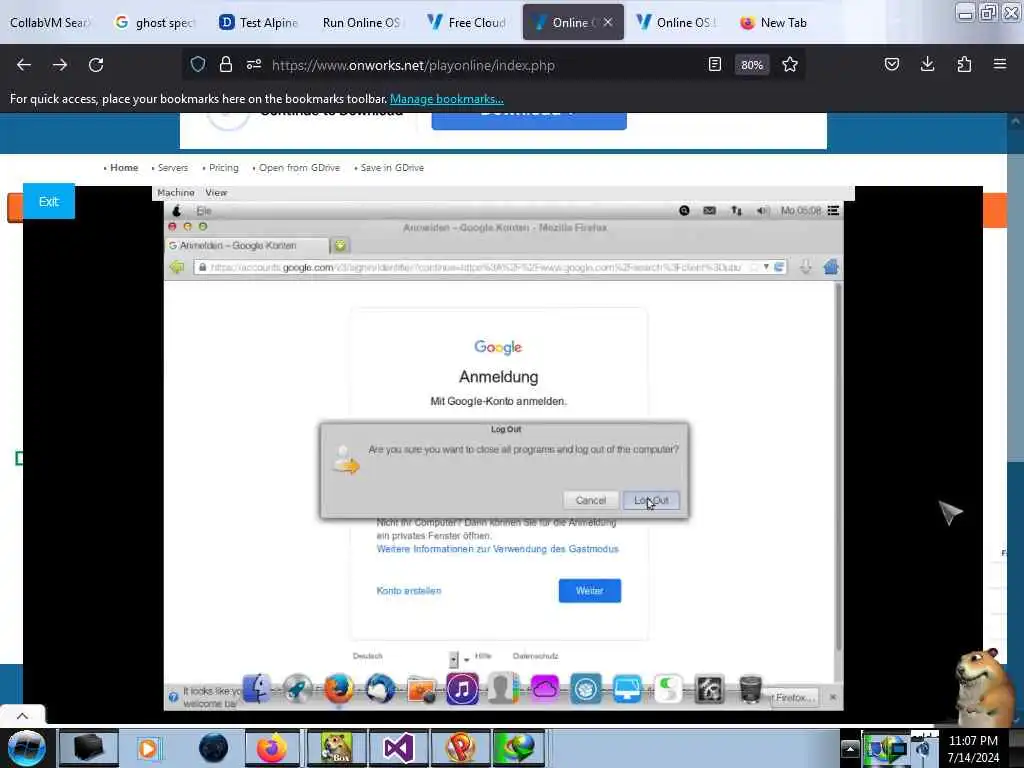Launch the rocket Launchpad icon in dock
The image size is (1024, 768).
click(x=297, y=689)
